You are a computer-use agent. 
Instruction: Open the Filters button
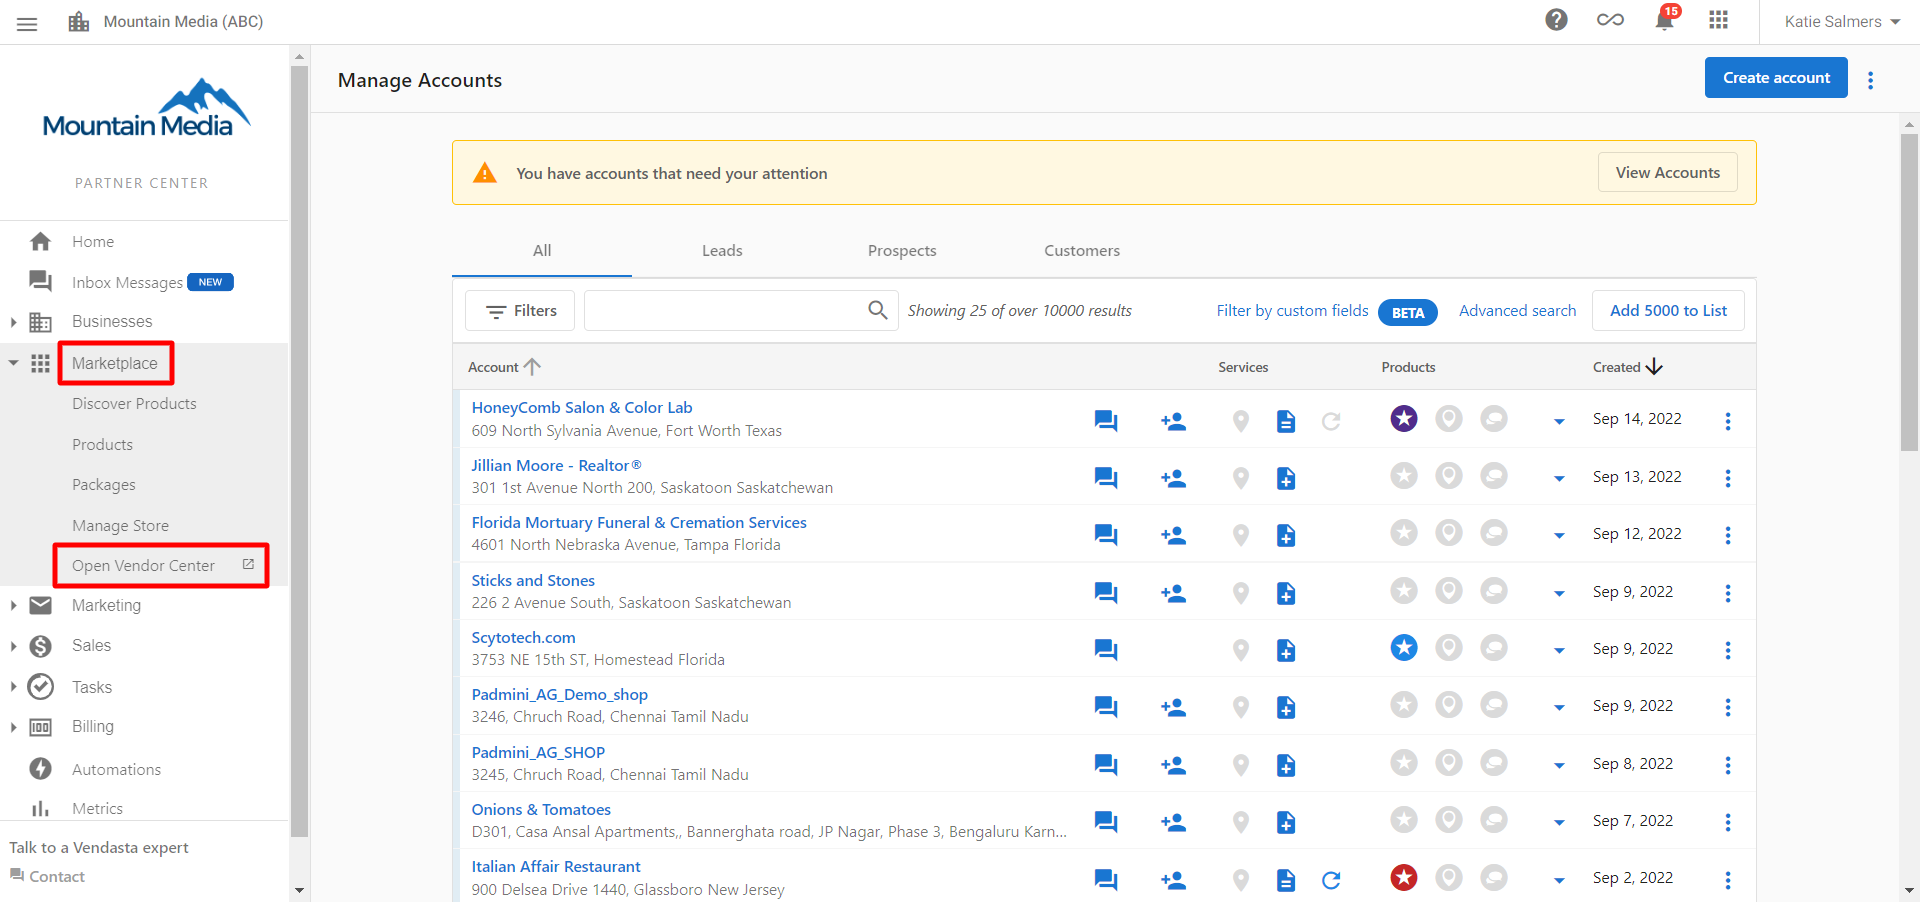click(x=520, y=311)
